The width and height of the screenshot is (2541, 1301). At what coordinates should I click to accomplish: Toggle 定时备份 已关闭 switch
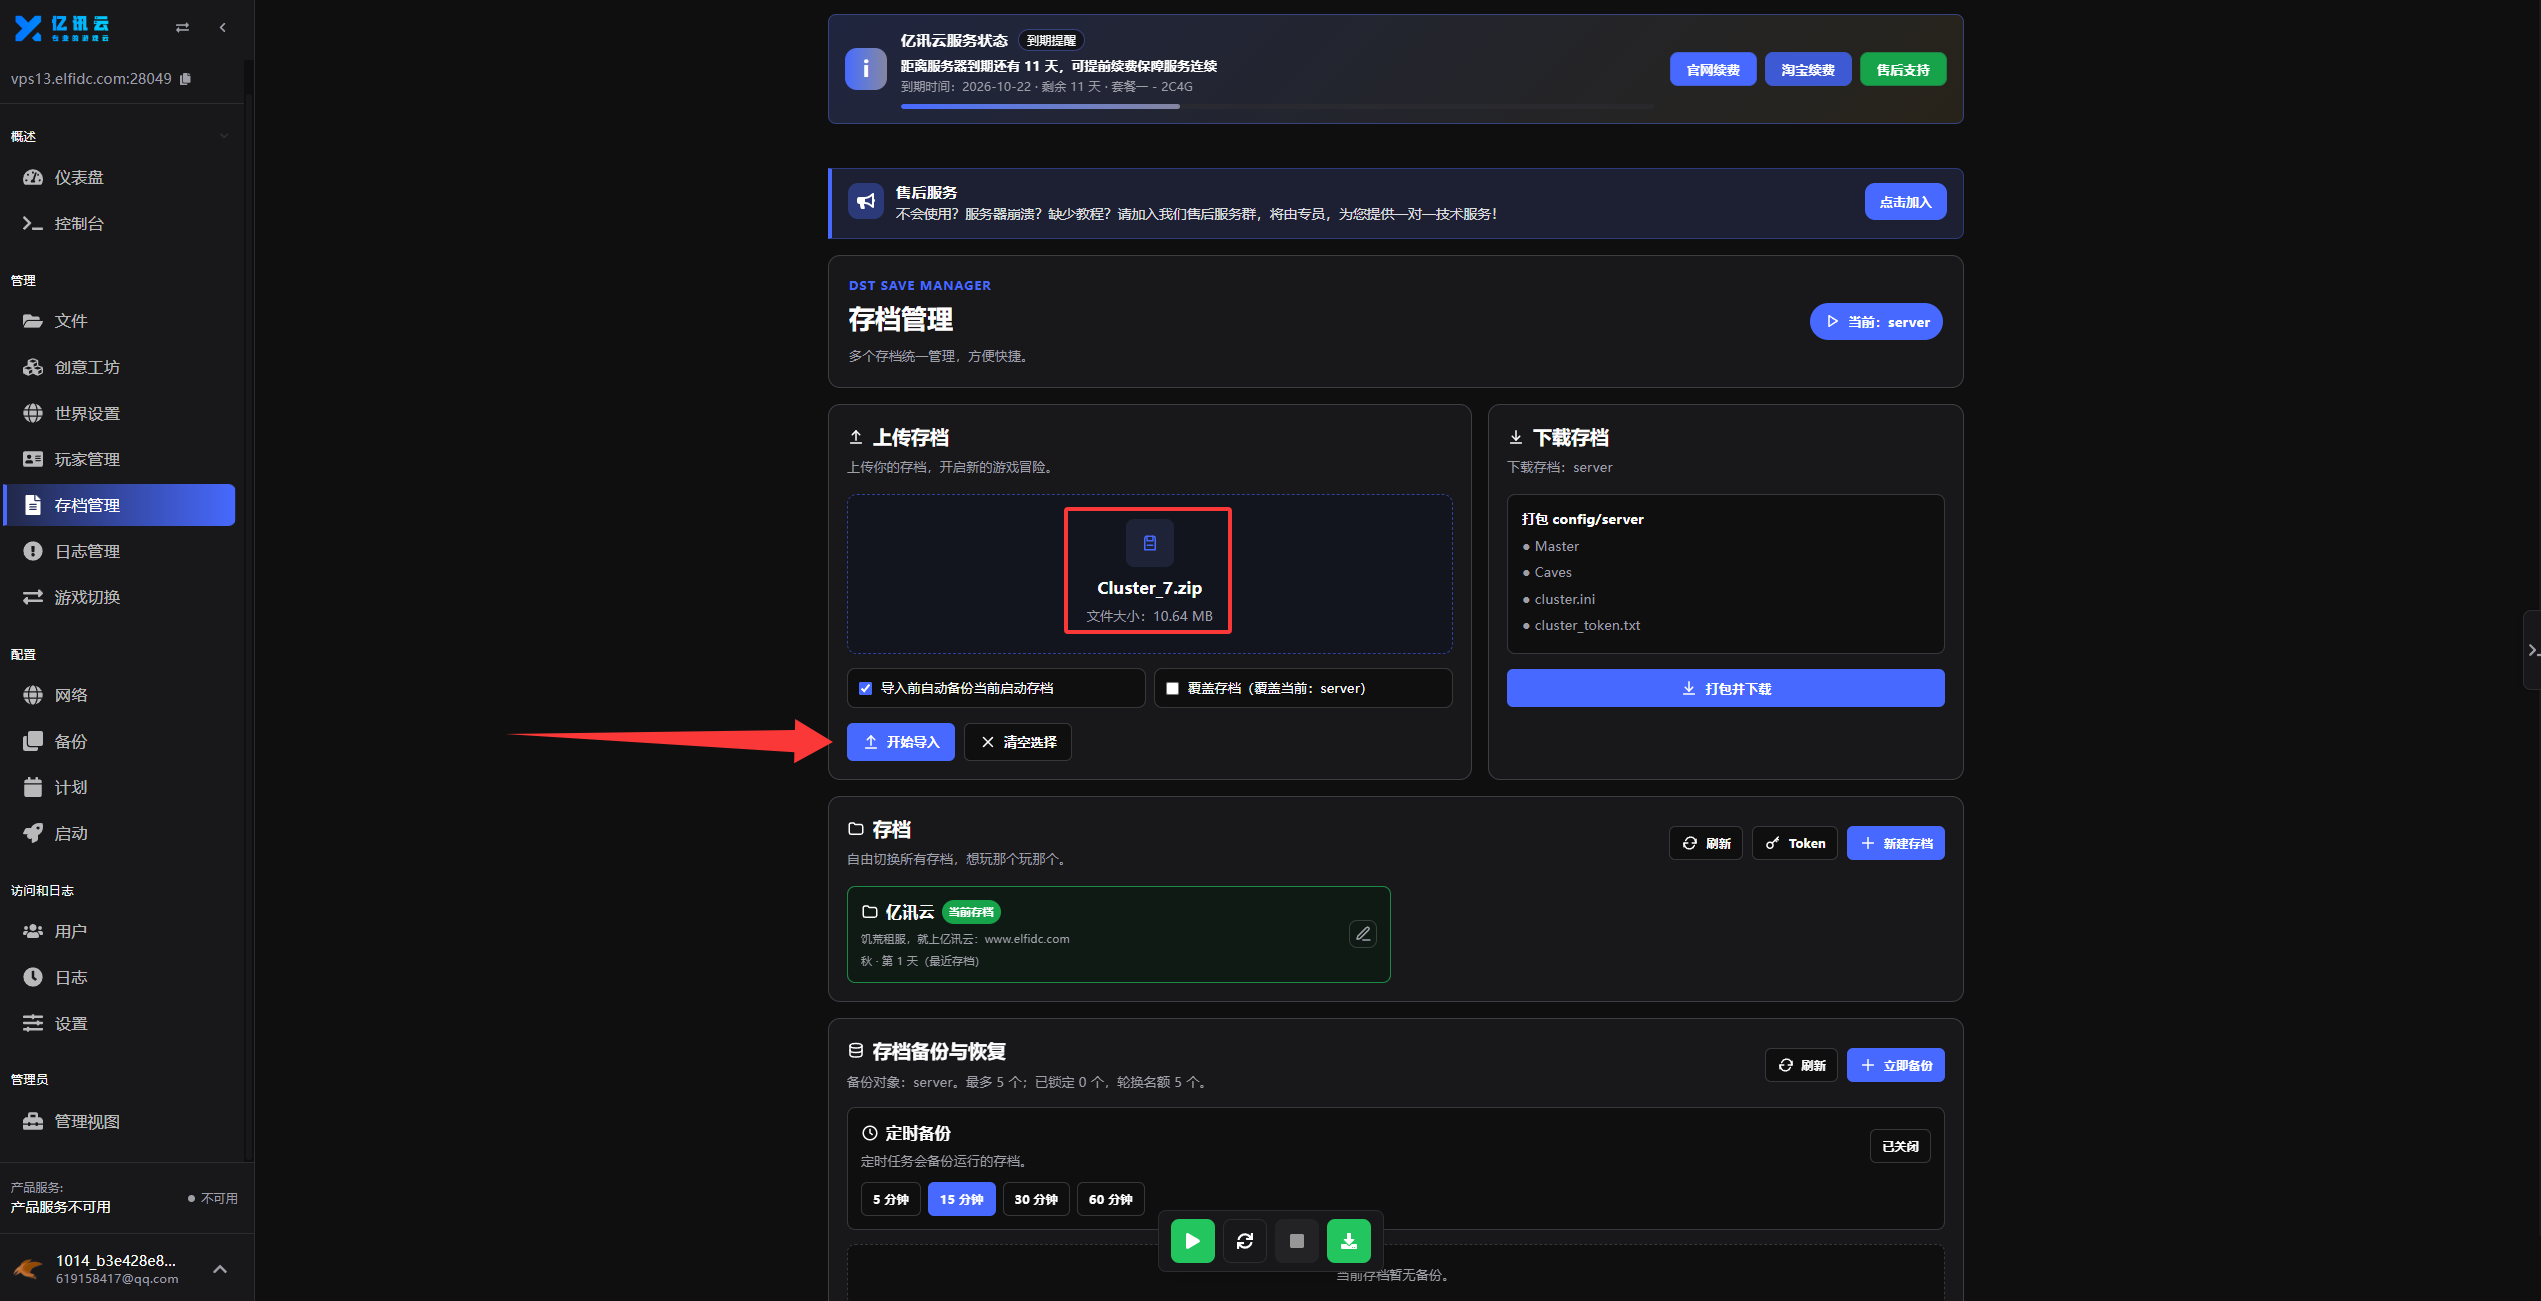(1899, 1146)
